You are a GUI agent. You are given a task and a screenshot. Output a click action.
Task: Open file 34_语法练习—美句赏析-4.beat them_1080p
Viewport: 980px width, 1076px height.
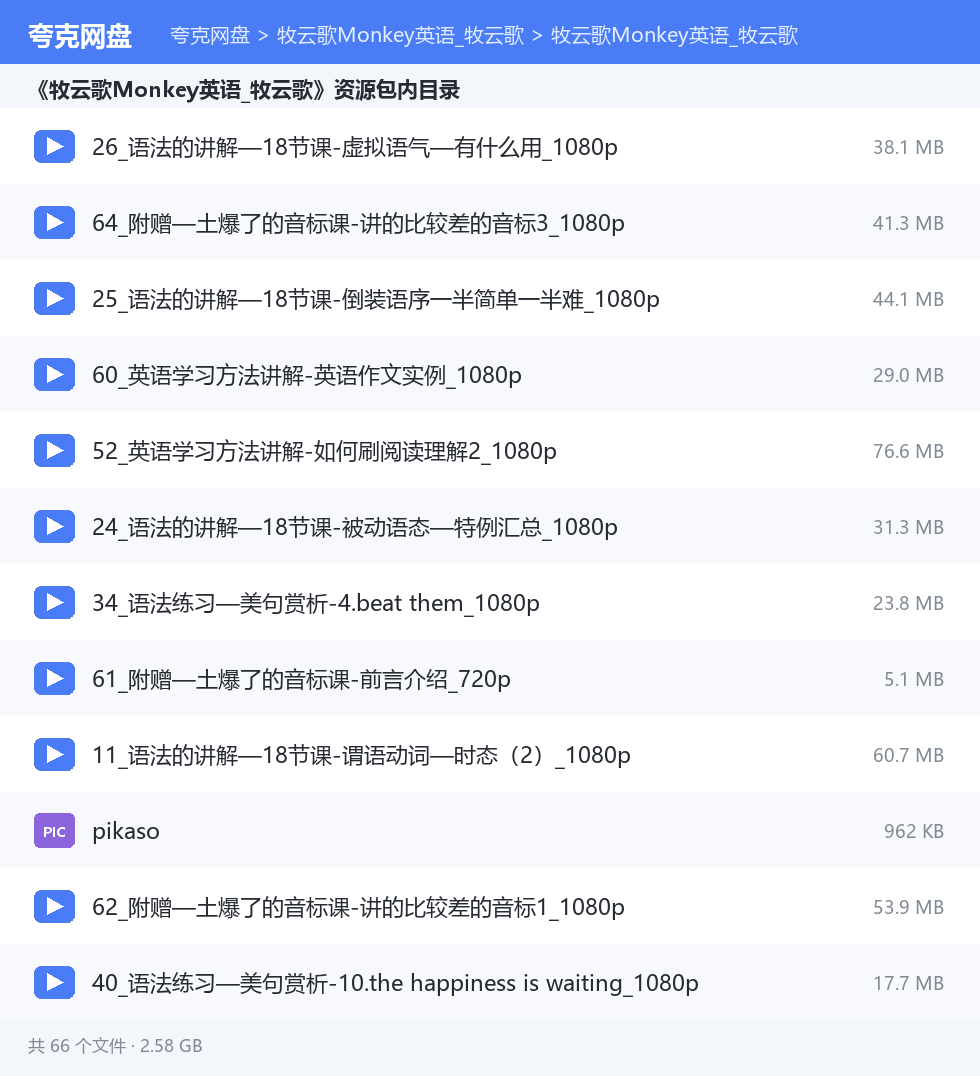316,603
